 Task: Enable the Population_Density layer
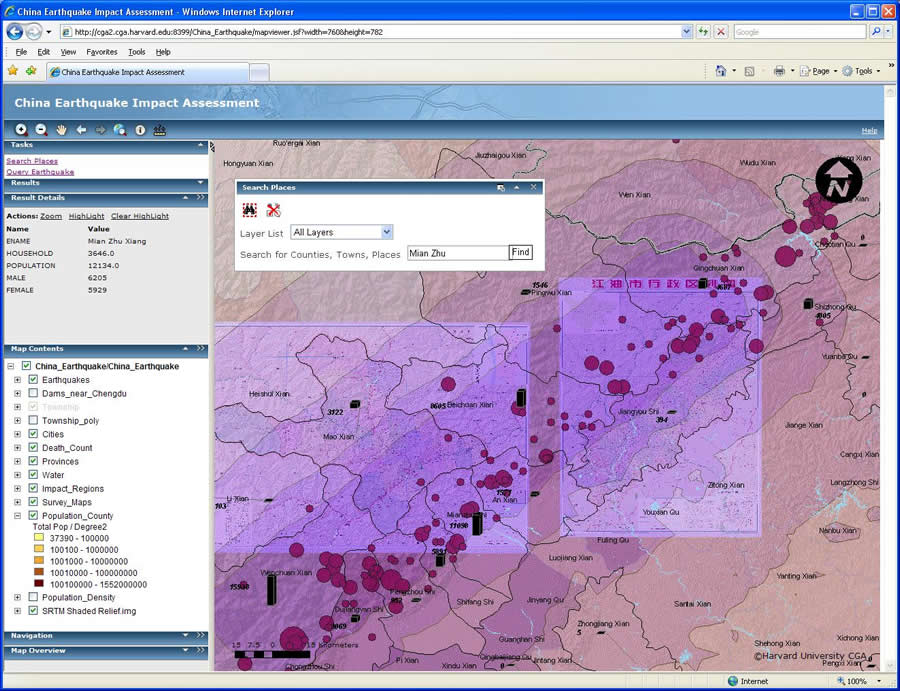33,597
